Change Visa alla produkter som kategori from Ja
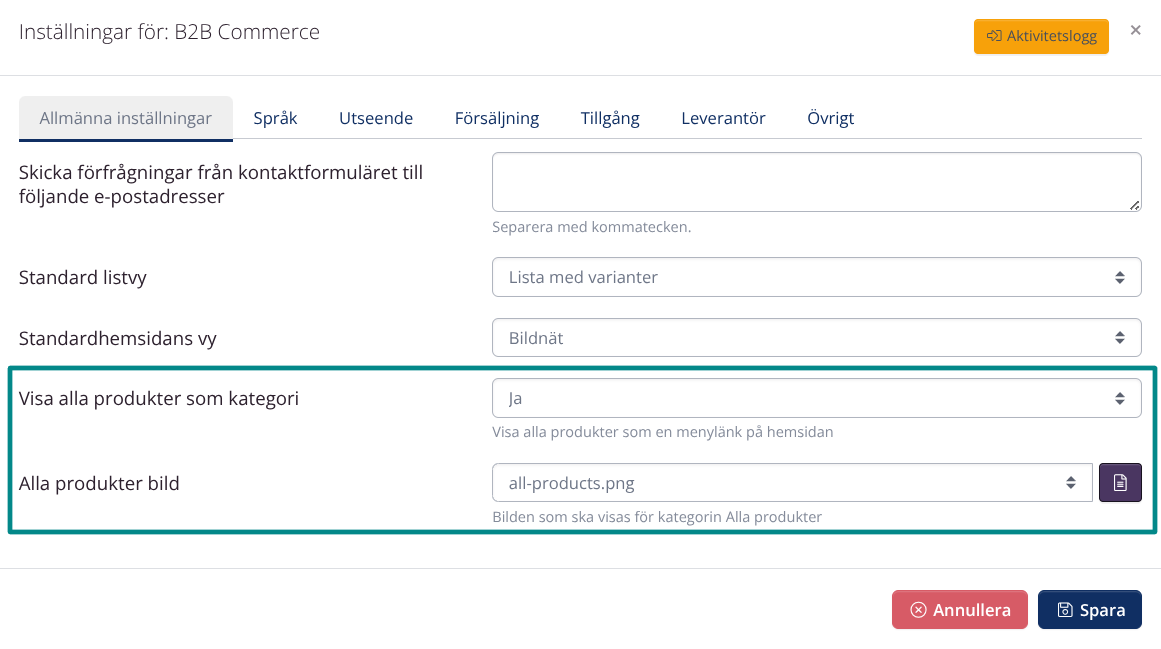1161x649 pixels. point(815,397)
